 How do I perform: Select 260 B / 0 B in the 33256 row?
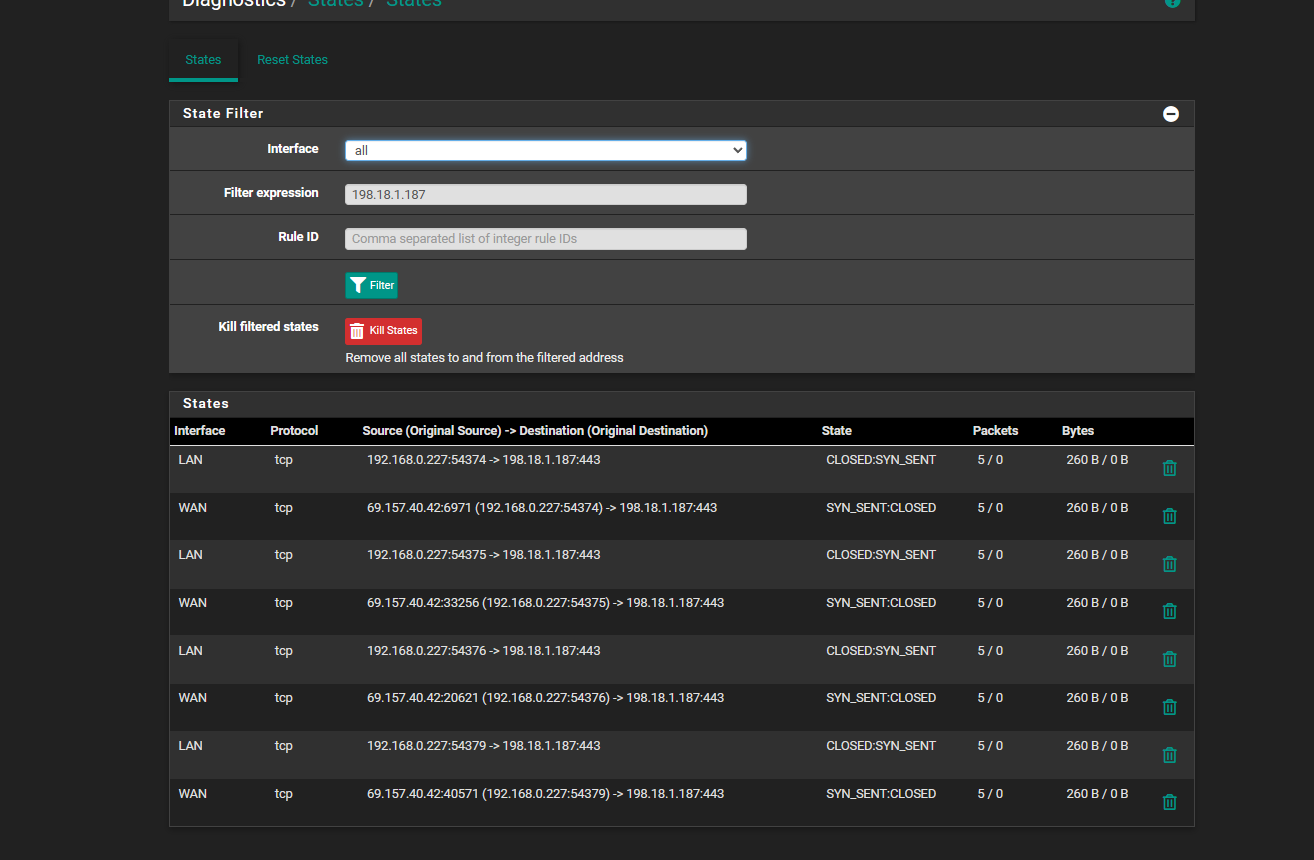pyautogui.click(x=1097, y=603)
